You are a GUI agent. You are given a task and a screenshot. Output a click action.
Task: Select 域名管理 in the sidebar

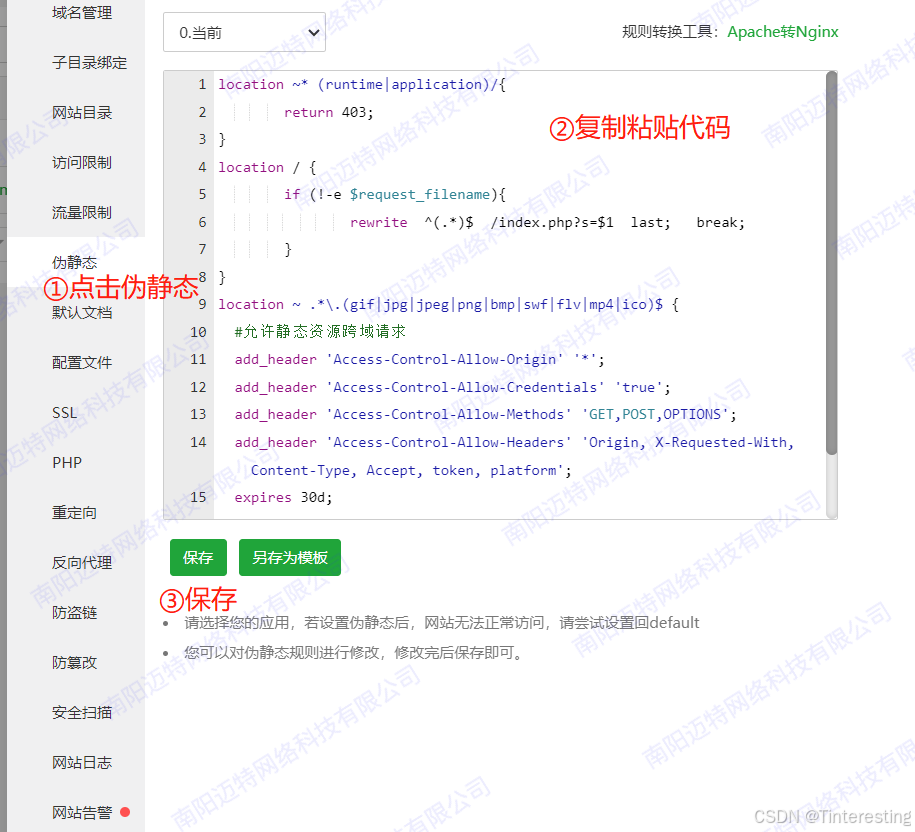click(82, 12)
